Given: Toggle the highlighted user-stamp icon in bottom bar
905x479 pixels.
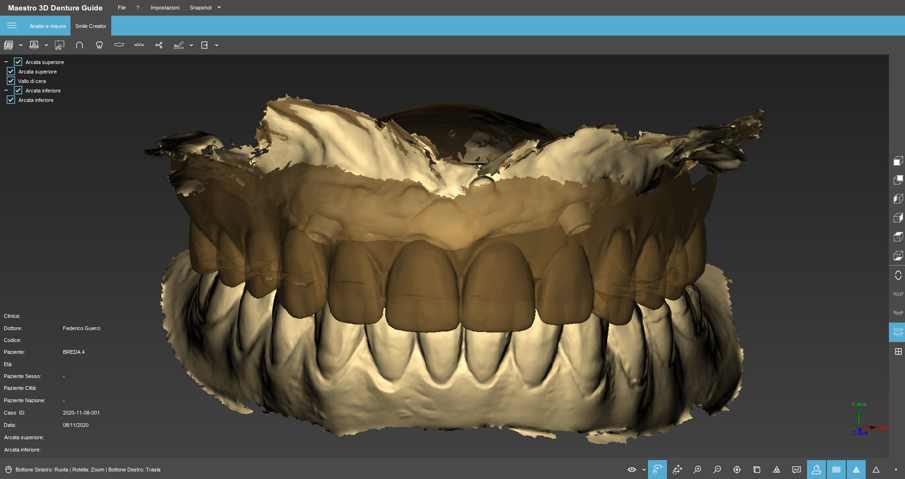Looking at the screenshot, I should point(816,470).
